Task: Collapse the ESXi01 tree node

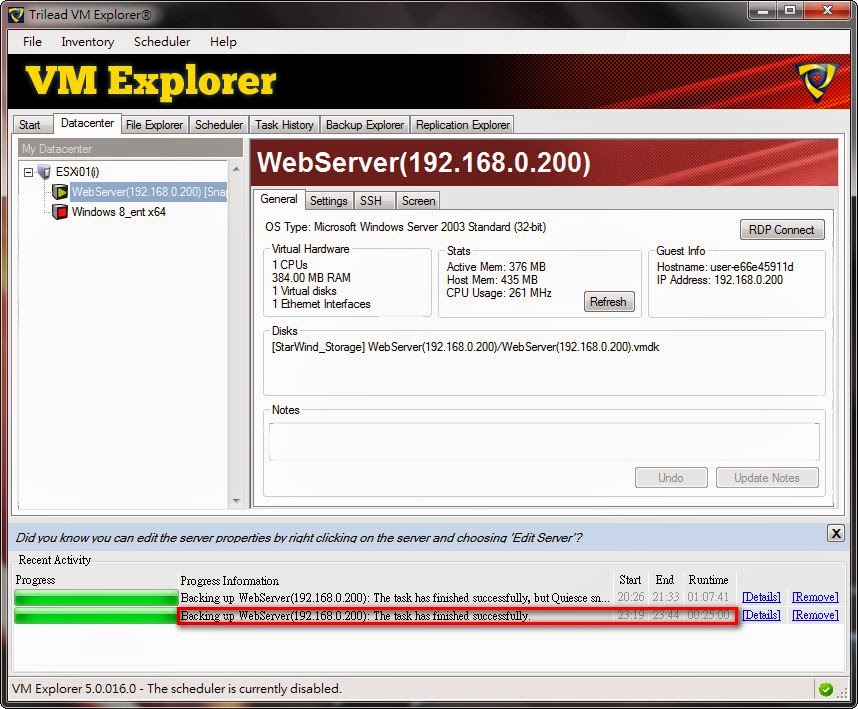Action: (x=28, y=172)
